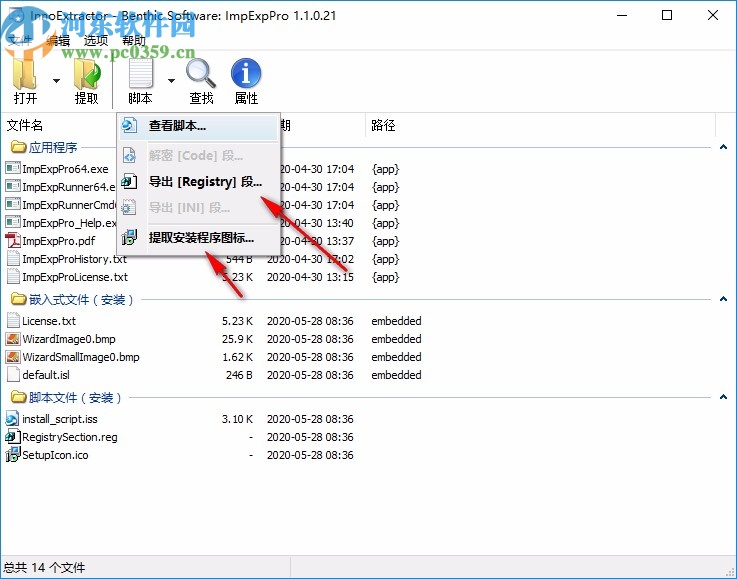Click the WizardImage0.bmp image icon
The width and height of the screenshot is (737, 579).
pyautogui.click(x=13, y=339)
